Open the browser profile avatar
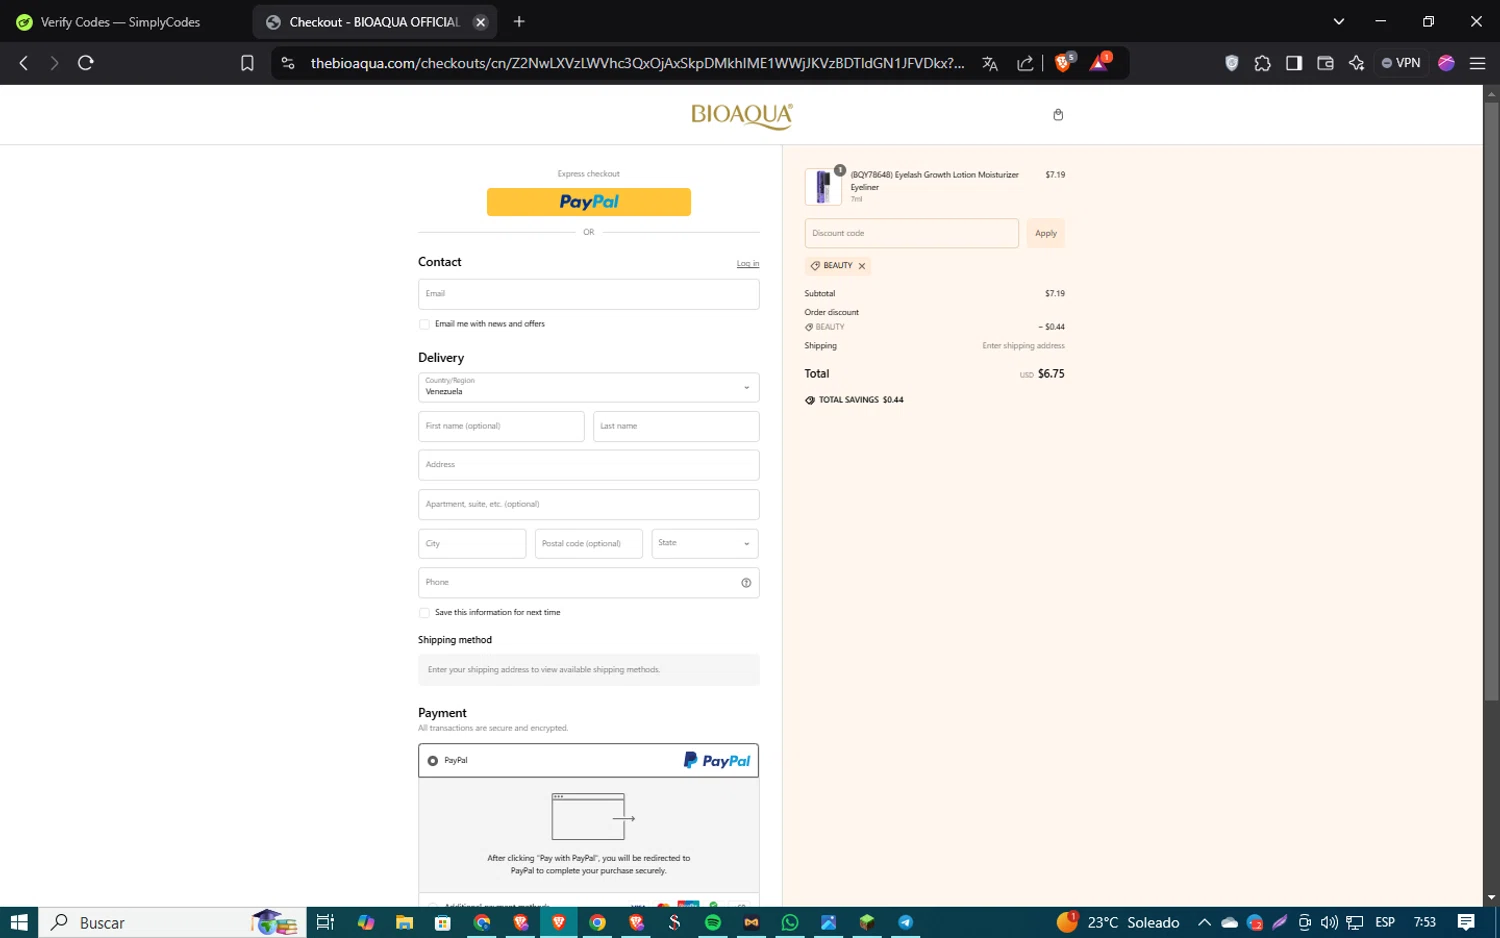 (x=1446, y=63)
